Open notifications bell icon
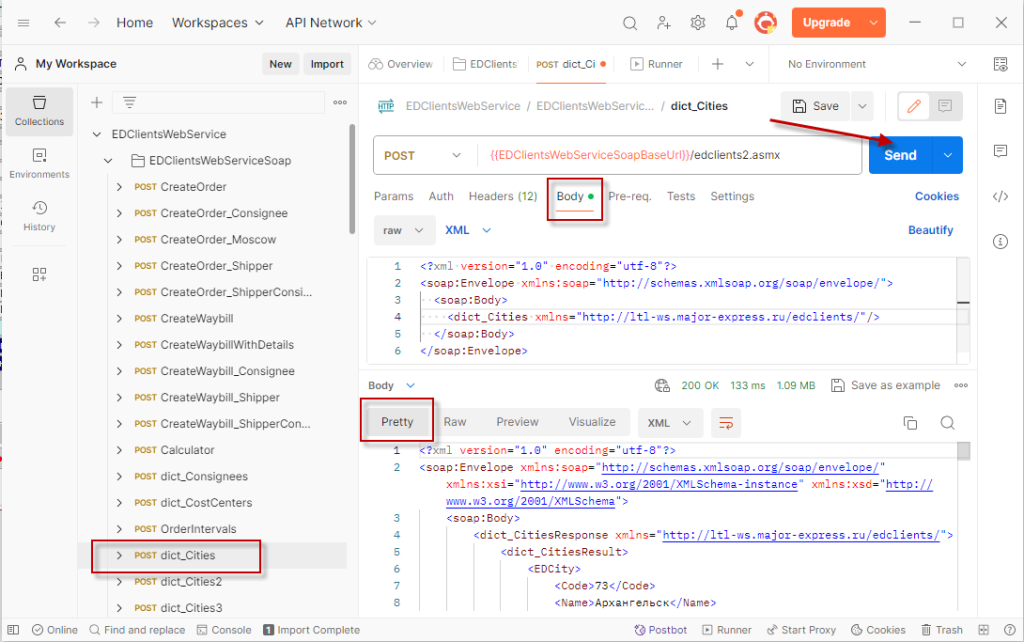Image resolution: width=1024 pixels, height=642 pixels. tap(731, 24)
